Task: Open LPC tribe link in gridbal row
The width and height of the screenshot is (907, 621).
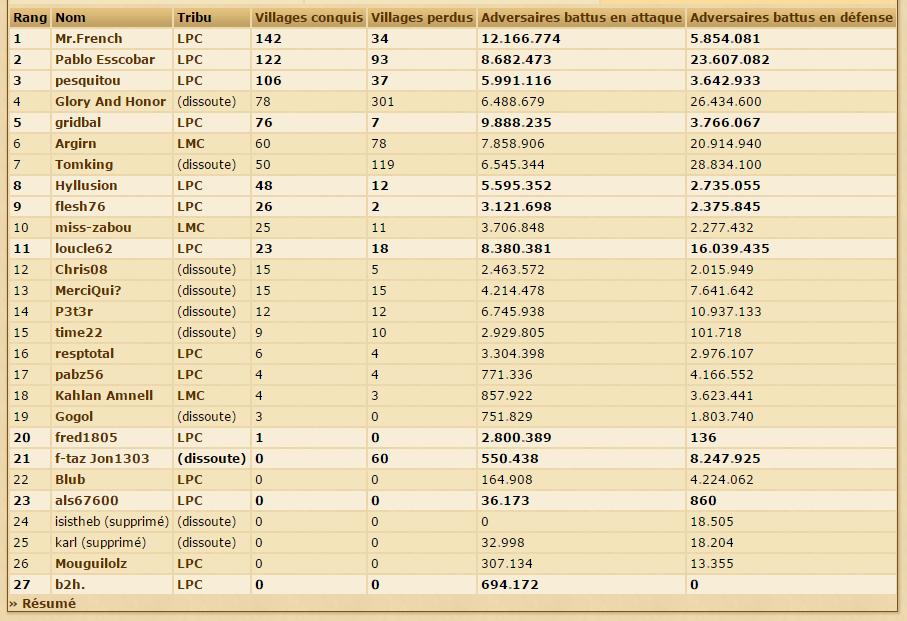Action: click(190, 123)
